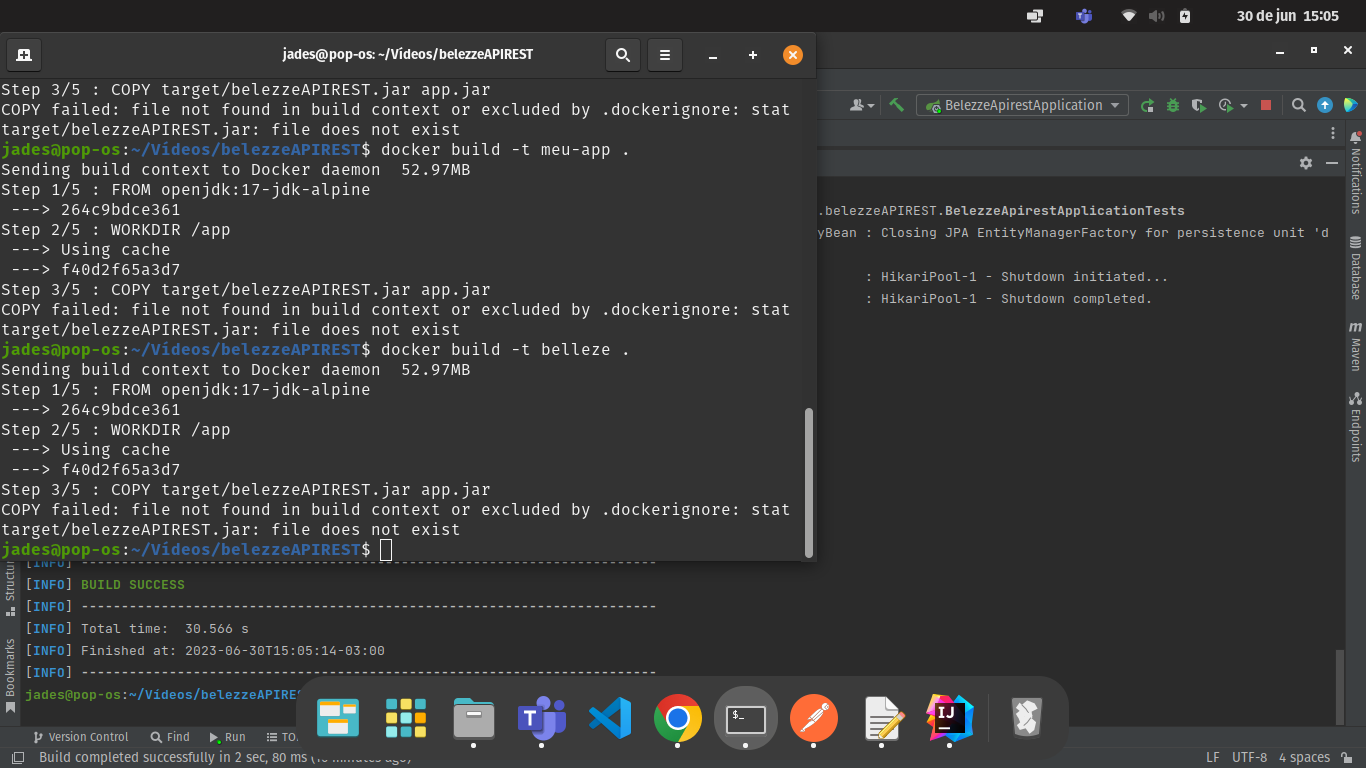Click the IntelliJ console vertical scrollbar

(1340, 687)
